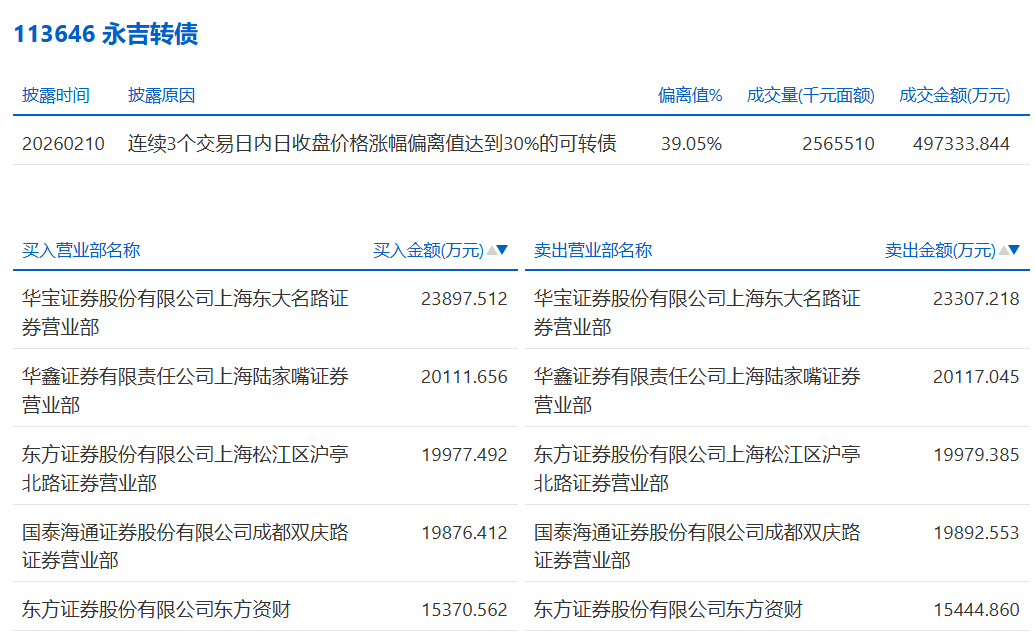Select sell amount 23307.218
Viewport: 1035px width, 636px height.
pos(976,299)
